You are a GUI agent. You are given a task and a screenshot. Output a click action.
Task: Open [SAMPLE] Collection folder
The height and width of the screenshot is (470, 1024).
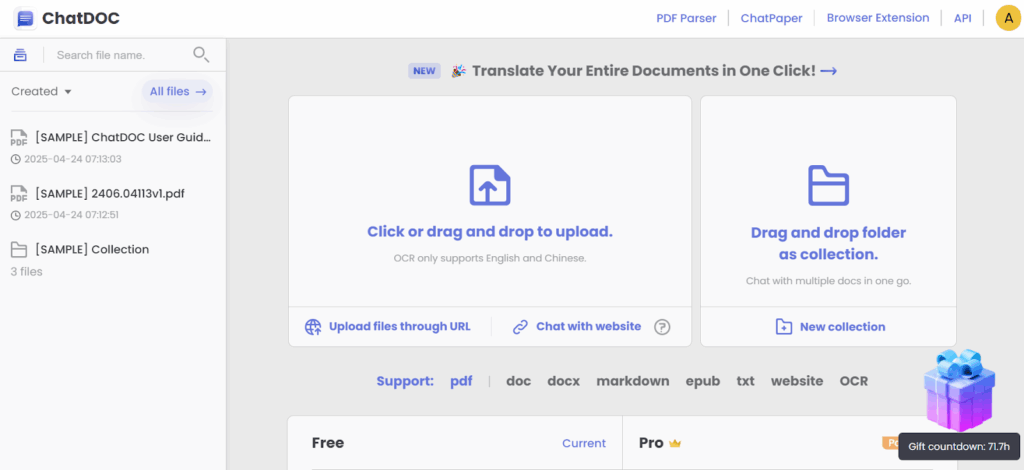92,249
